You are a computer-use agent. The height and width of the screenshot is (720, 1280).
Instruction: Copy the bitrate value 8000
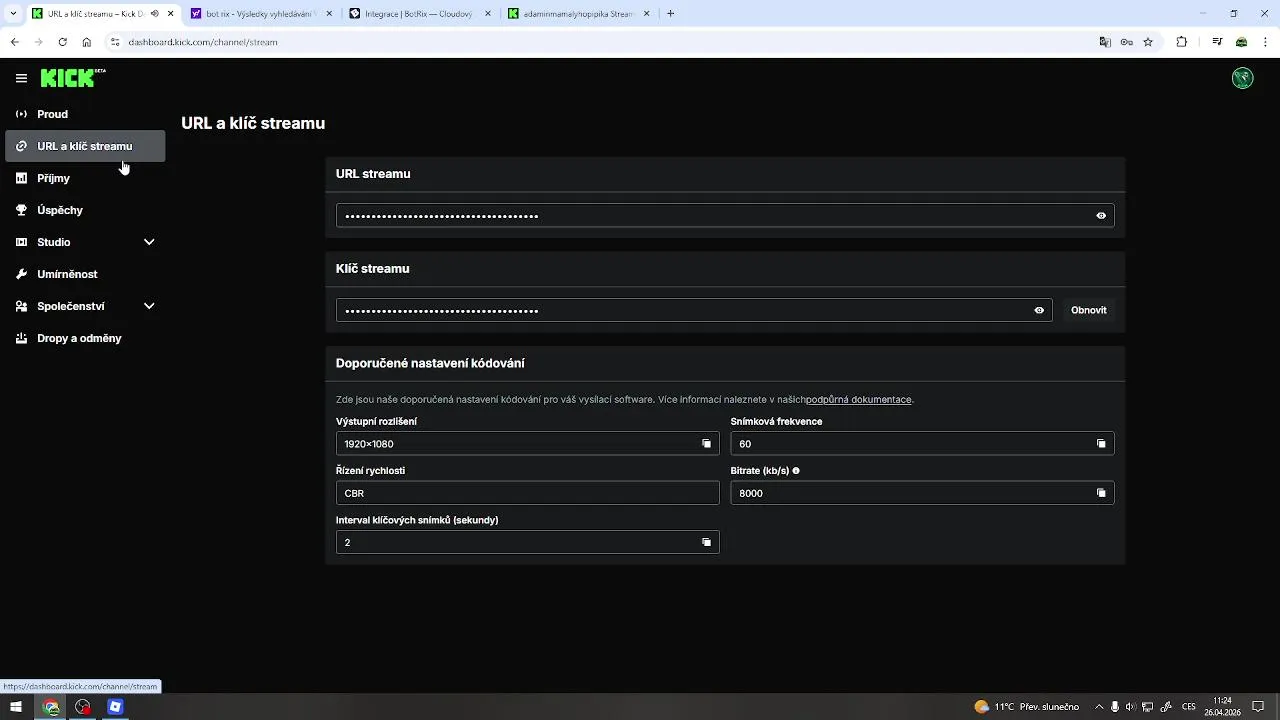coord(1101,493)
